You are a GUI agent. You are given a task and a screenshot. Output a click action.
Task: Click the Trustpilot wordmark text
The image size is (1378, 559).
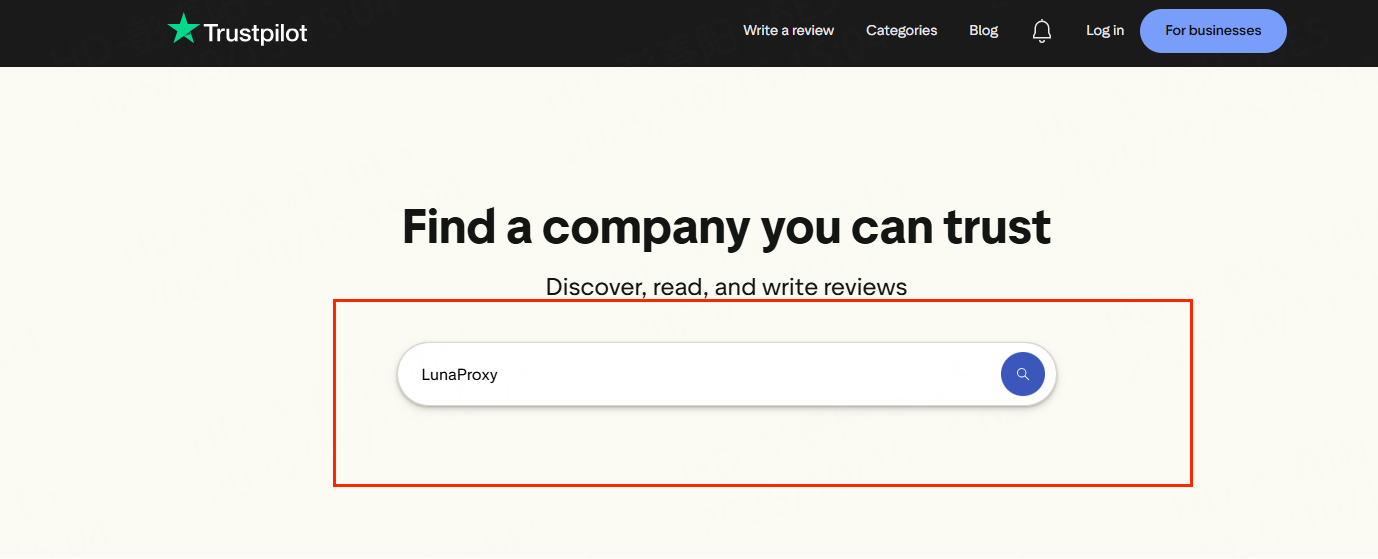(x=255, y=33)
